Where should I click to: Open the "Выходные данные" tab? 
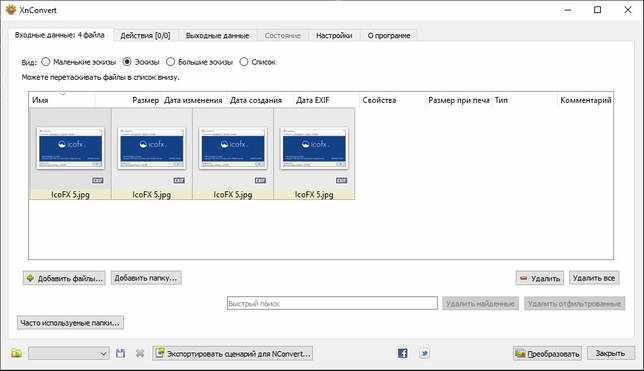217,36
